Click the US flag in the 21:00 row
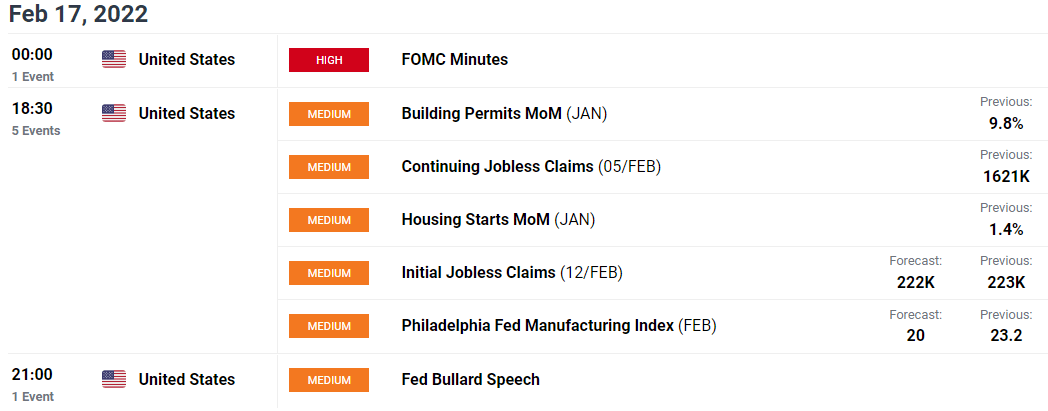The width and height of the screenshot is (1048, 411). click(x=114, y=380)
